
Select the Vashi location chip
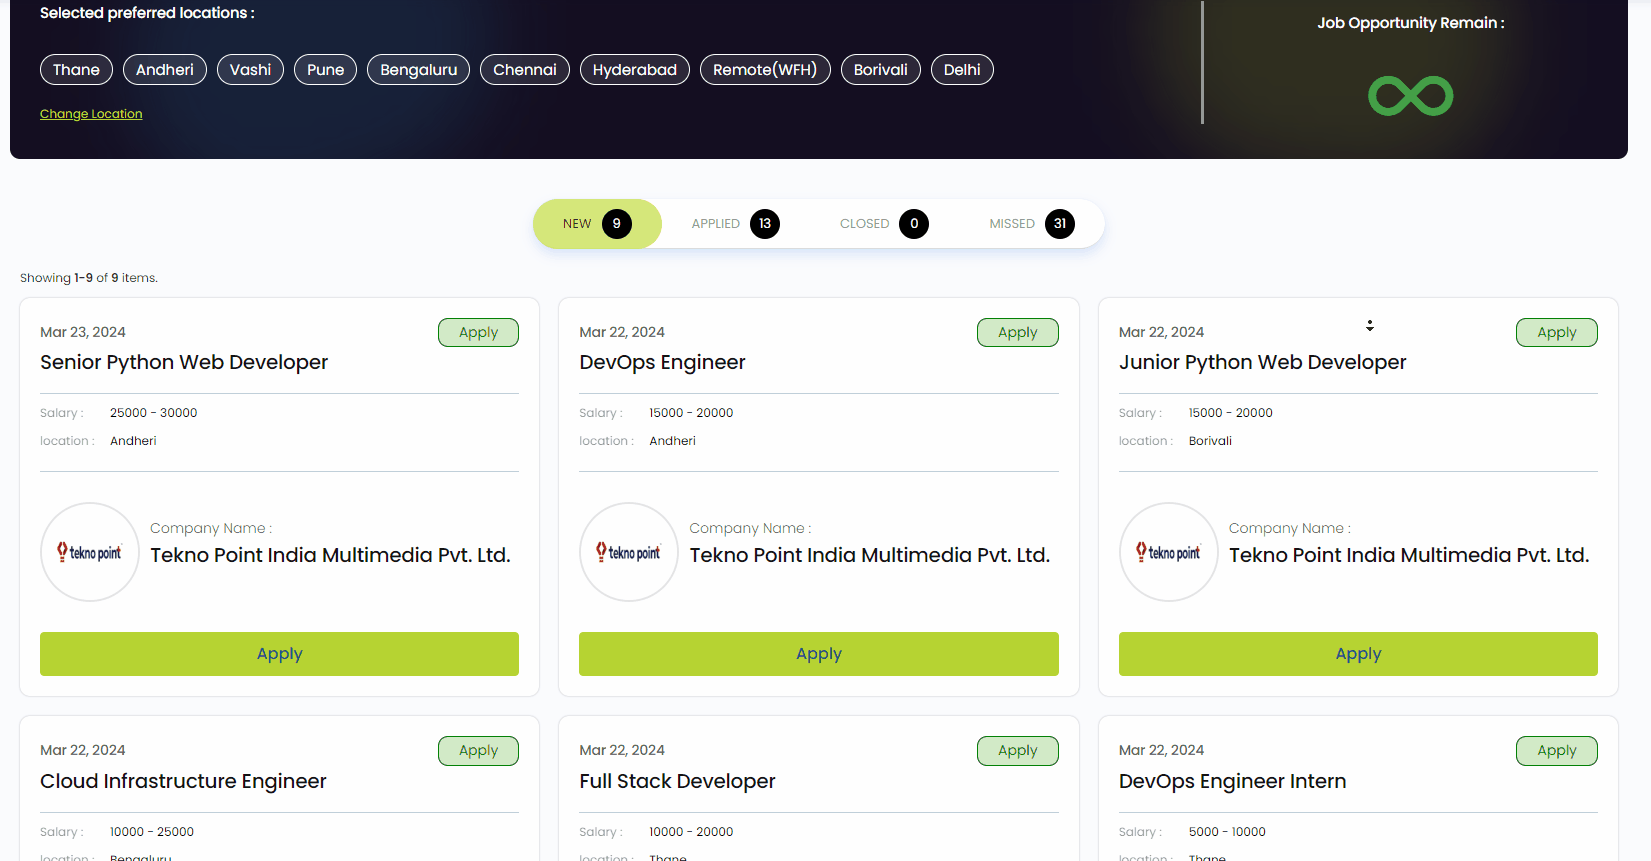point(250,70)
